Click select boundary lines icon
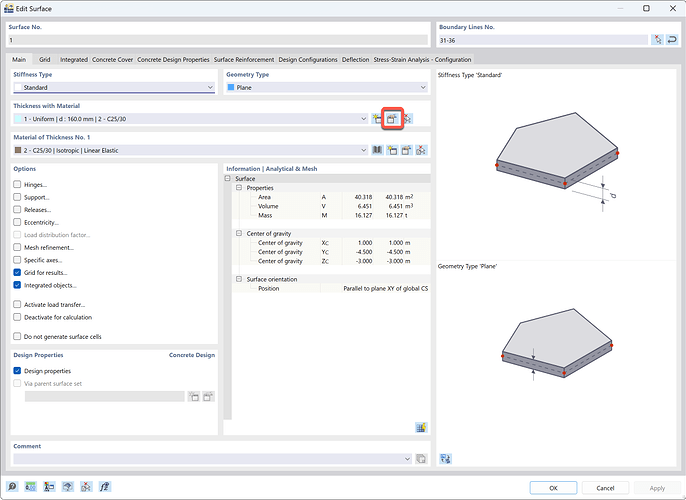Screen dimensions: 686x500 [657, 40]
